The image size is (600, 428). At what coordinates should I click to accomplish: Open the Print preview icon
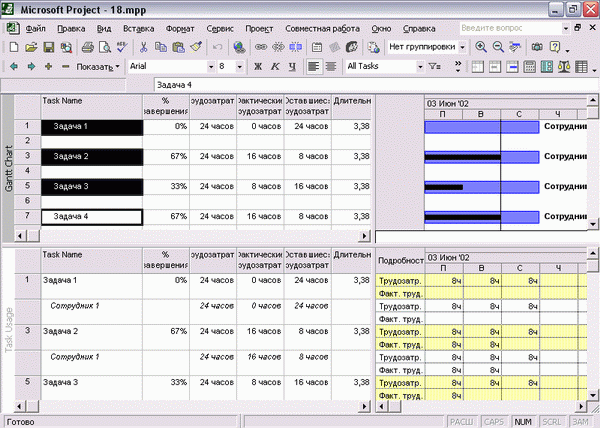point(104,47)
